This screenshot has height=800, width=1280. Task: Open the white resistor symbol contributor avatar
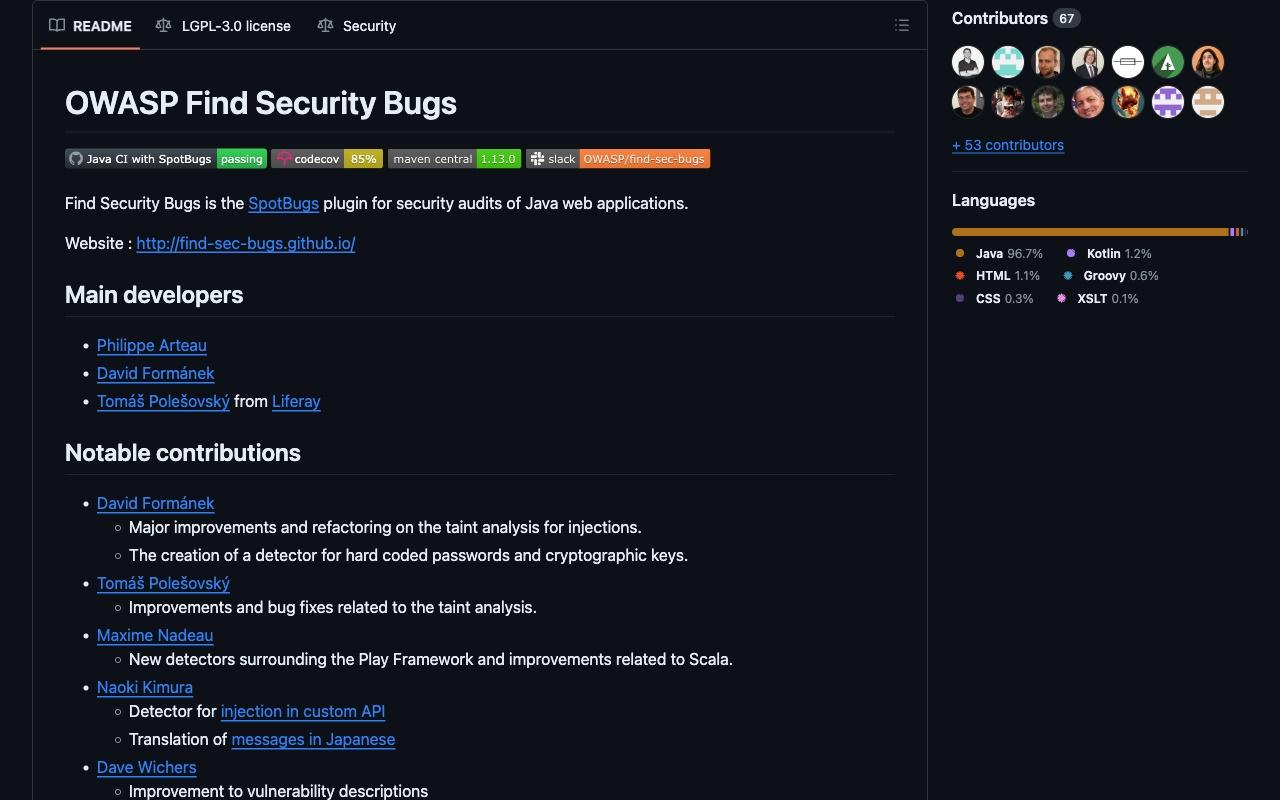[x=1128, y=62]
